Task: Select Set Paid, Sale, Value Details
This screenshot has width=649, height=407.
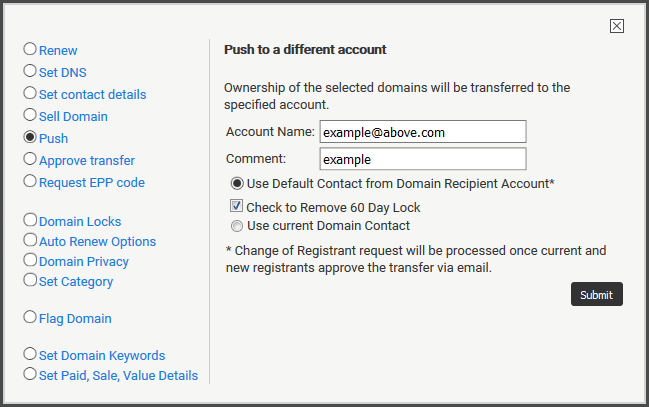Action: (x=30, y=374)
